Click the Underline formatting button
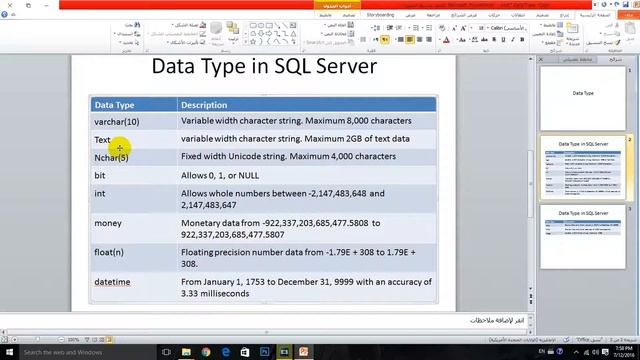This screenshot has height=360, width=640. tap(503, 40)
